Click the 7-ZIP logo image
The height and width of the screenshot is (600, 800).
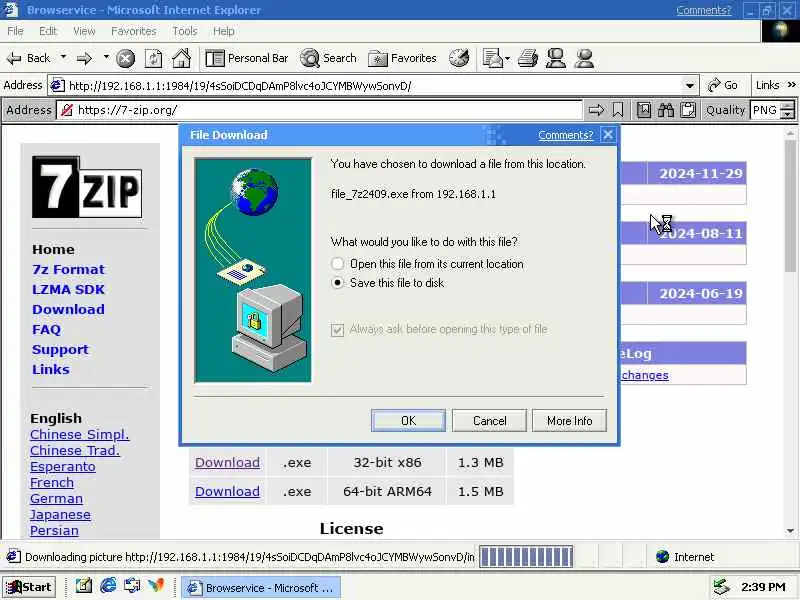click(x=87, y=187)
